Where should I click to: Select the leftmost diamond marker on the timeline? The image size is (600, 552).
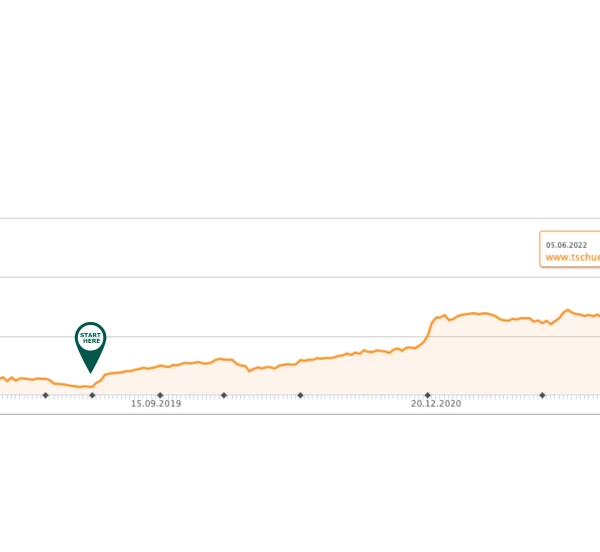(45, 395)
